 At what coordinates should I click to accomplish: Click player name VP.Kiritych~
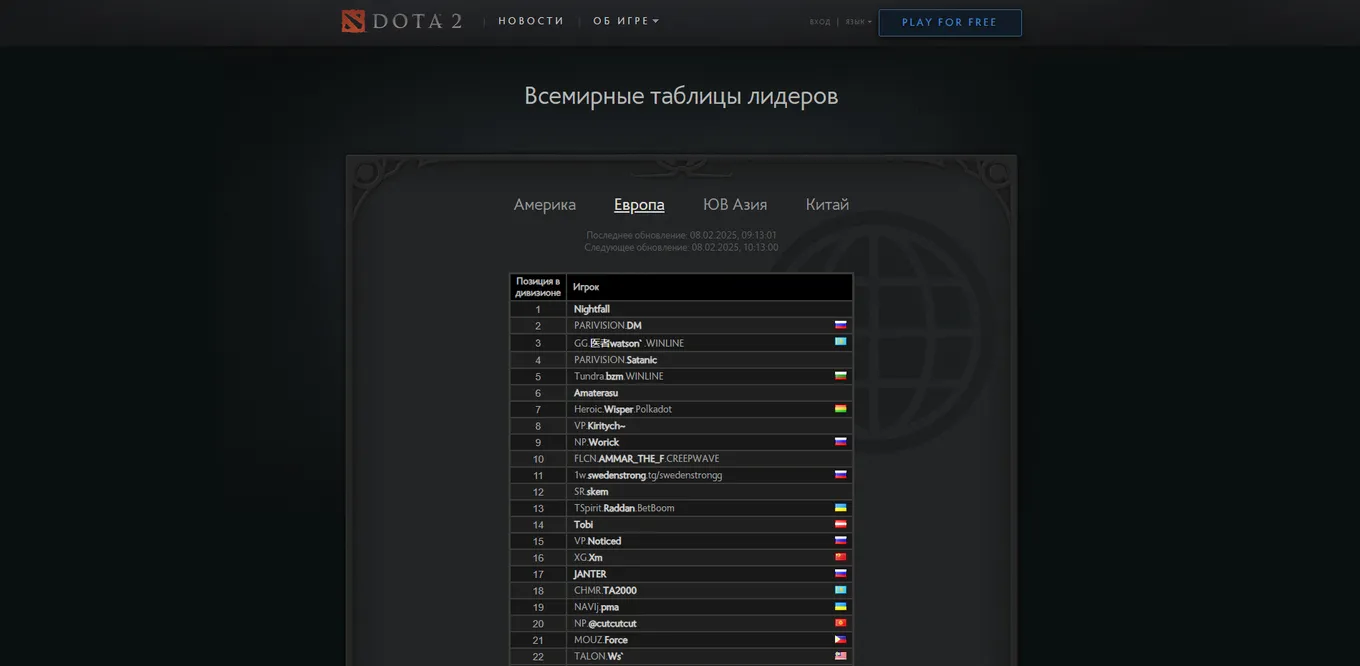click(600, 426)
